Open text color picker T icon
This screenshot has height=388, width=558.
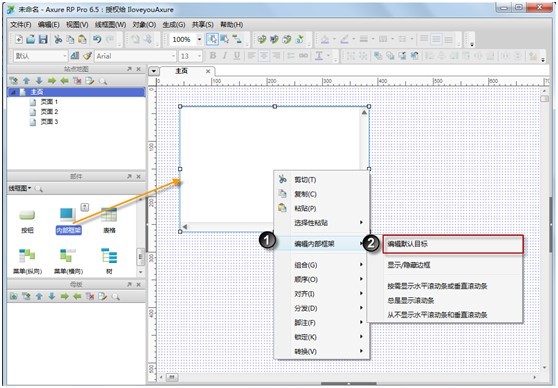click(x=319, y=56)
